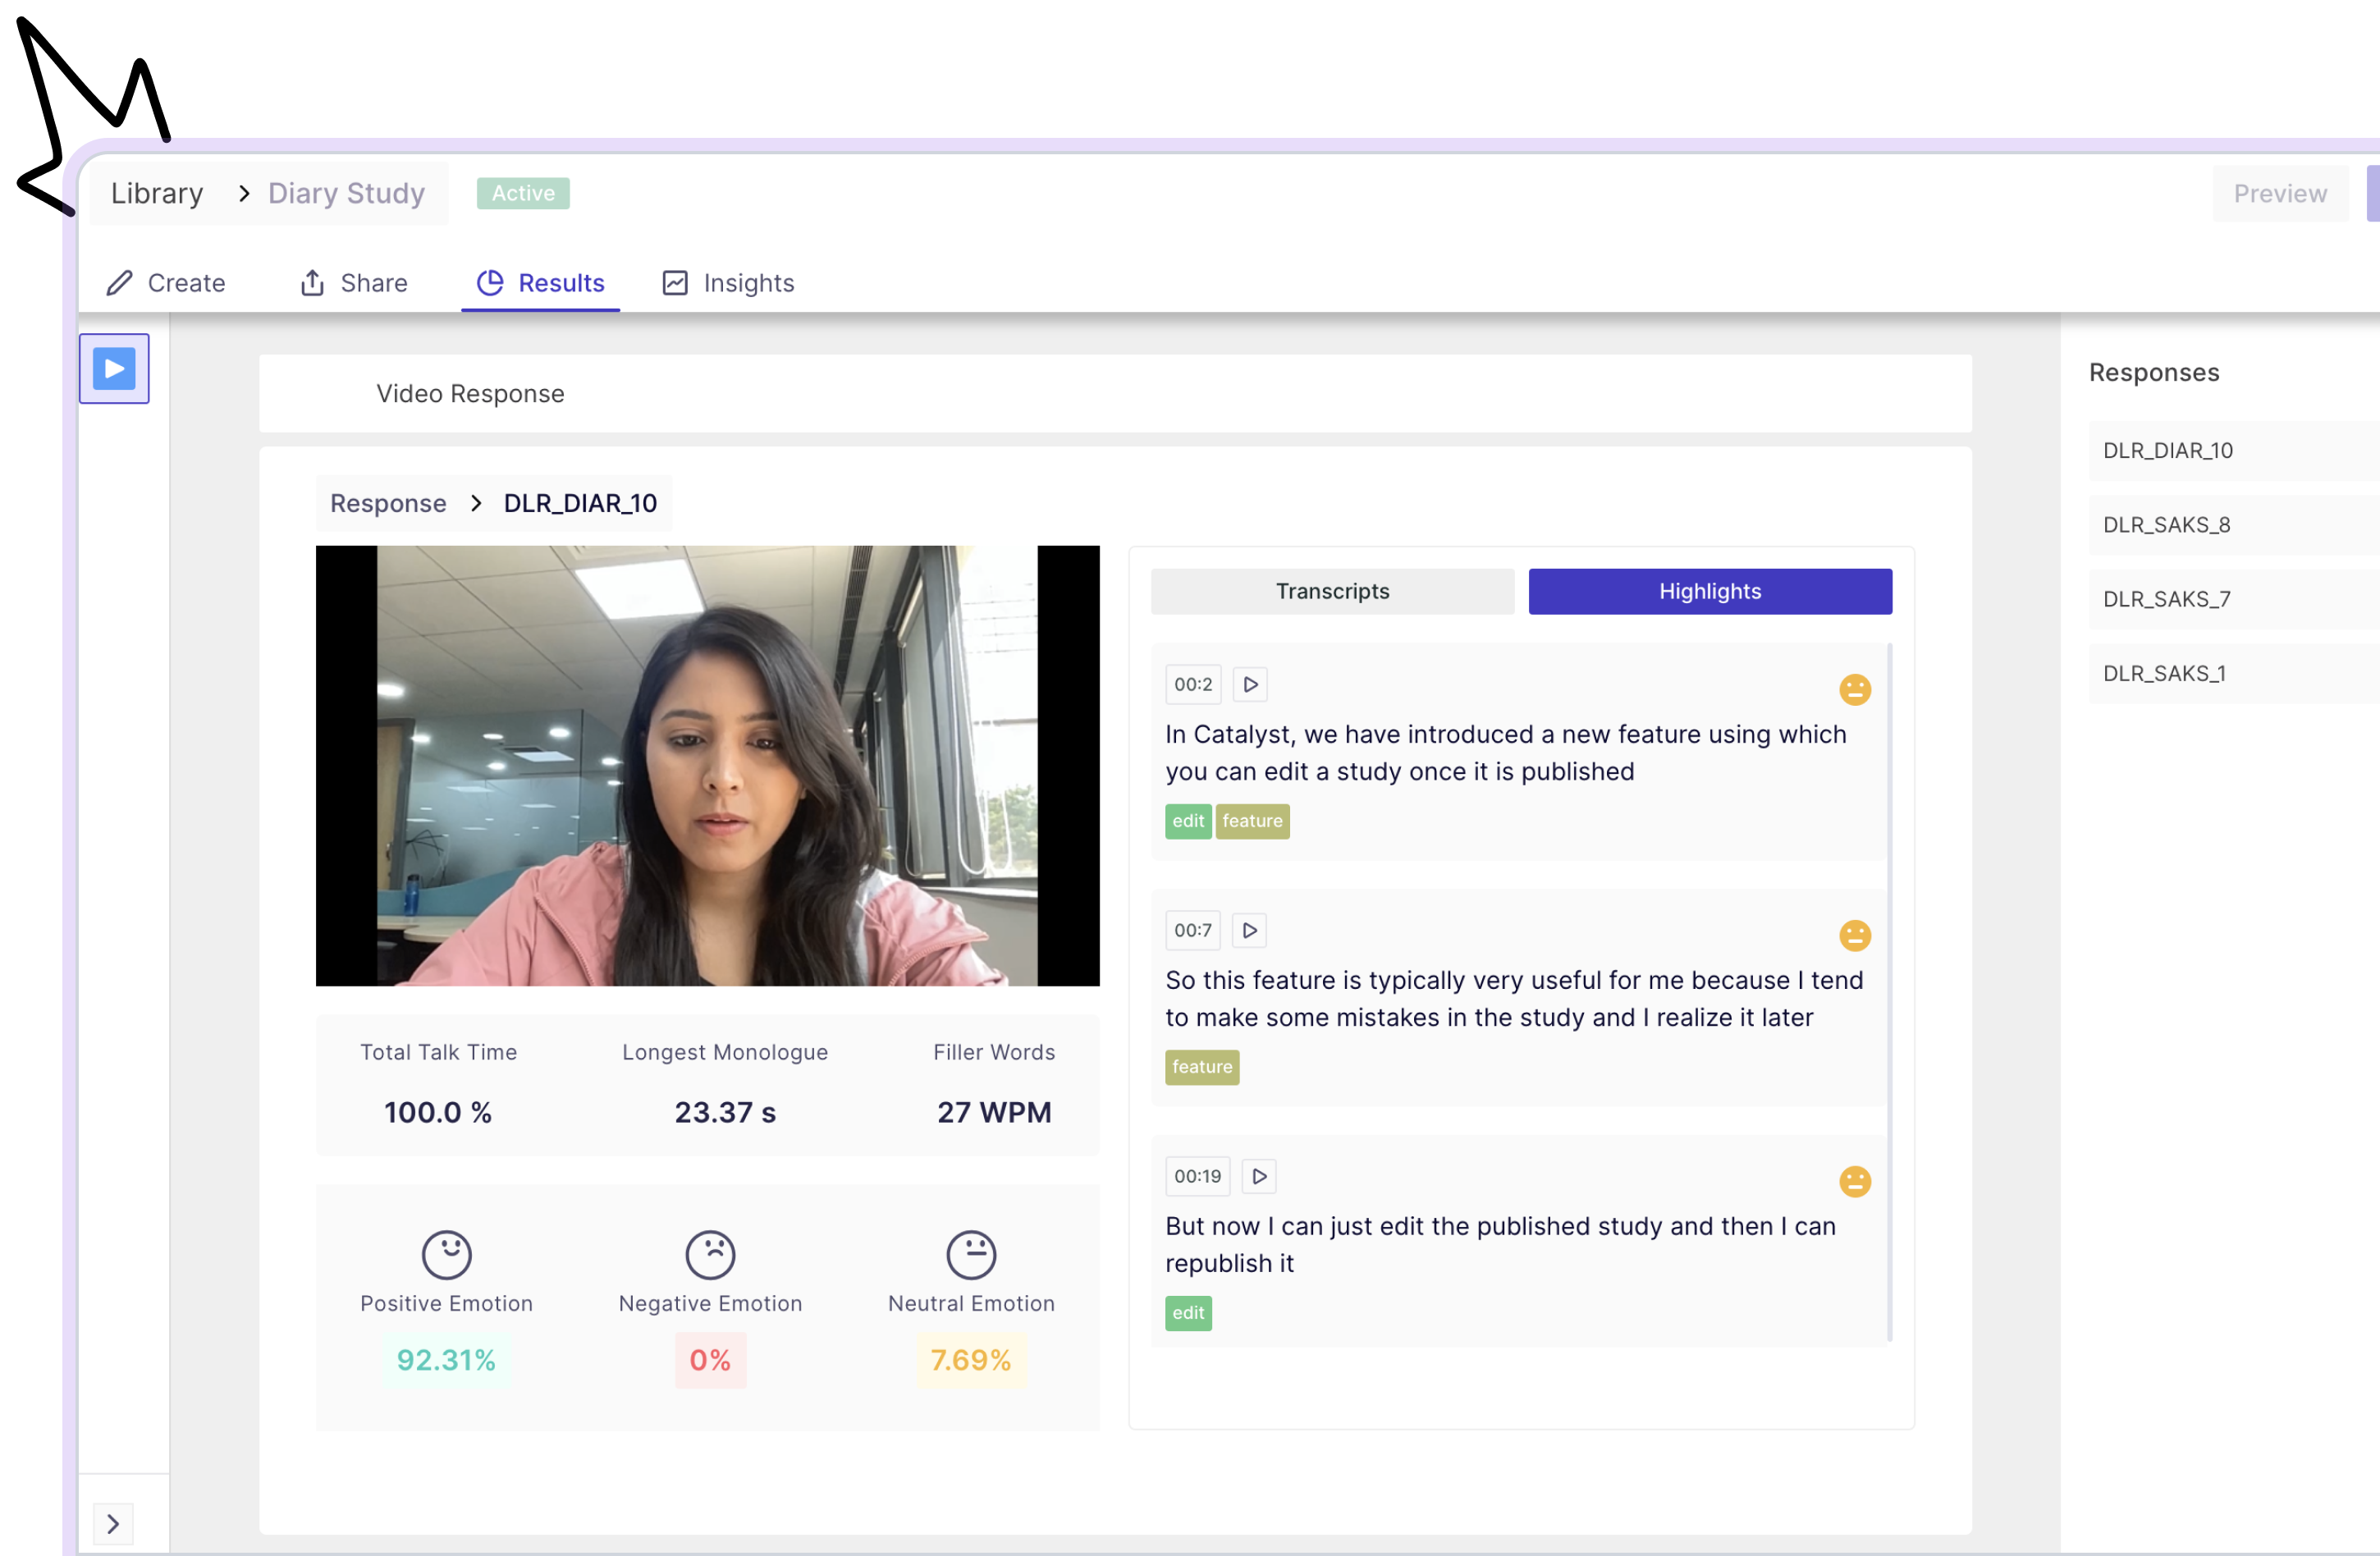Click the DLR_DIAR_10 breadcrumb label
The height and width of the screenshot is (1556, 2380).
click(580, 503)
